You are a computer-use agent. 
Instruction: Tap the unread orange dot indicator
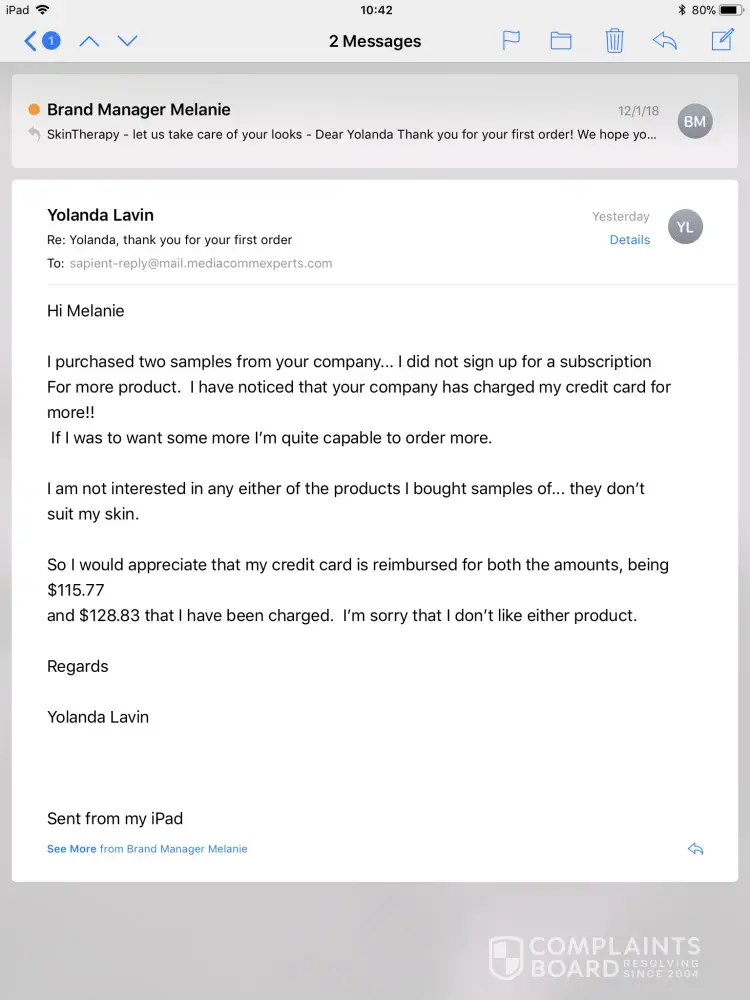coord(34,110)
